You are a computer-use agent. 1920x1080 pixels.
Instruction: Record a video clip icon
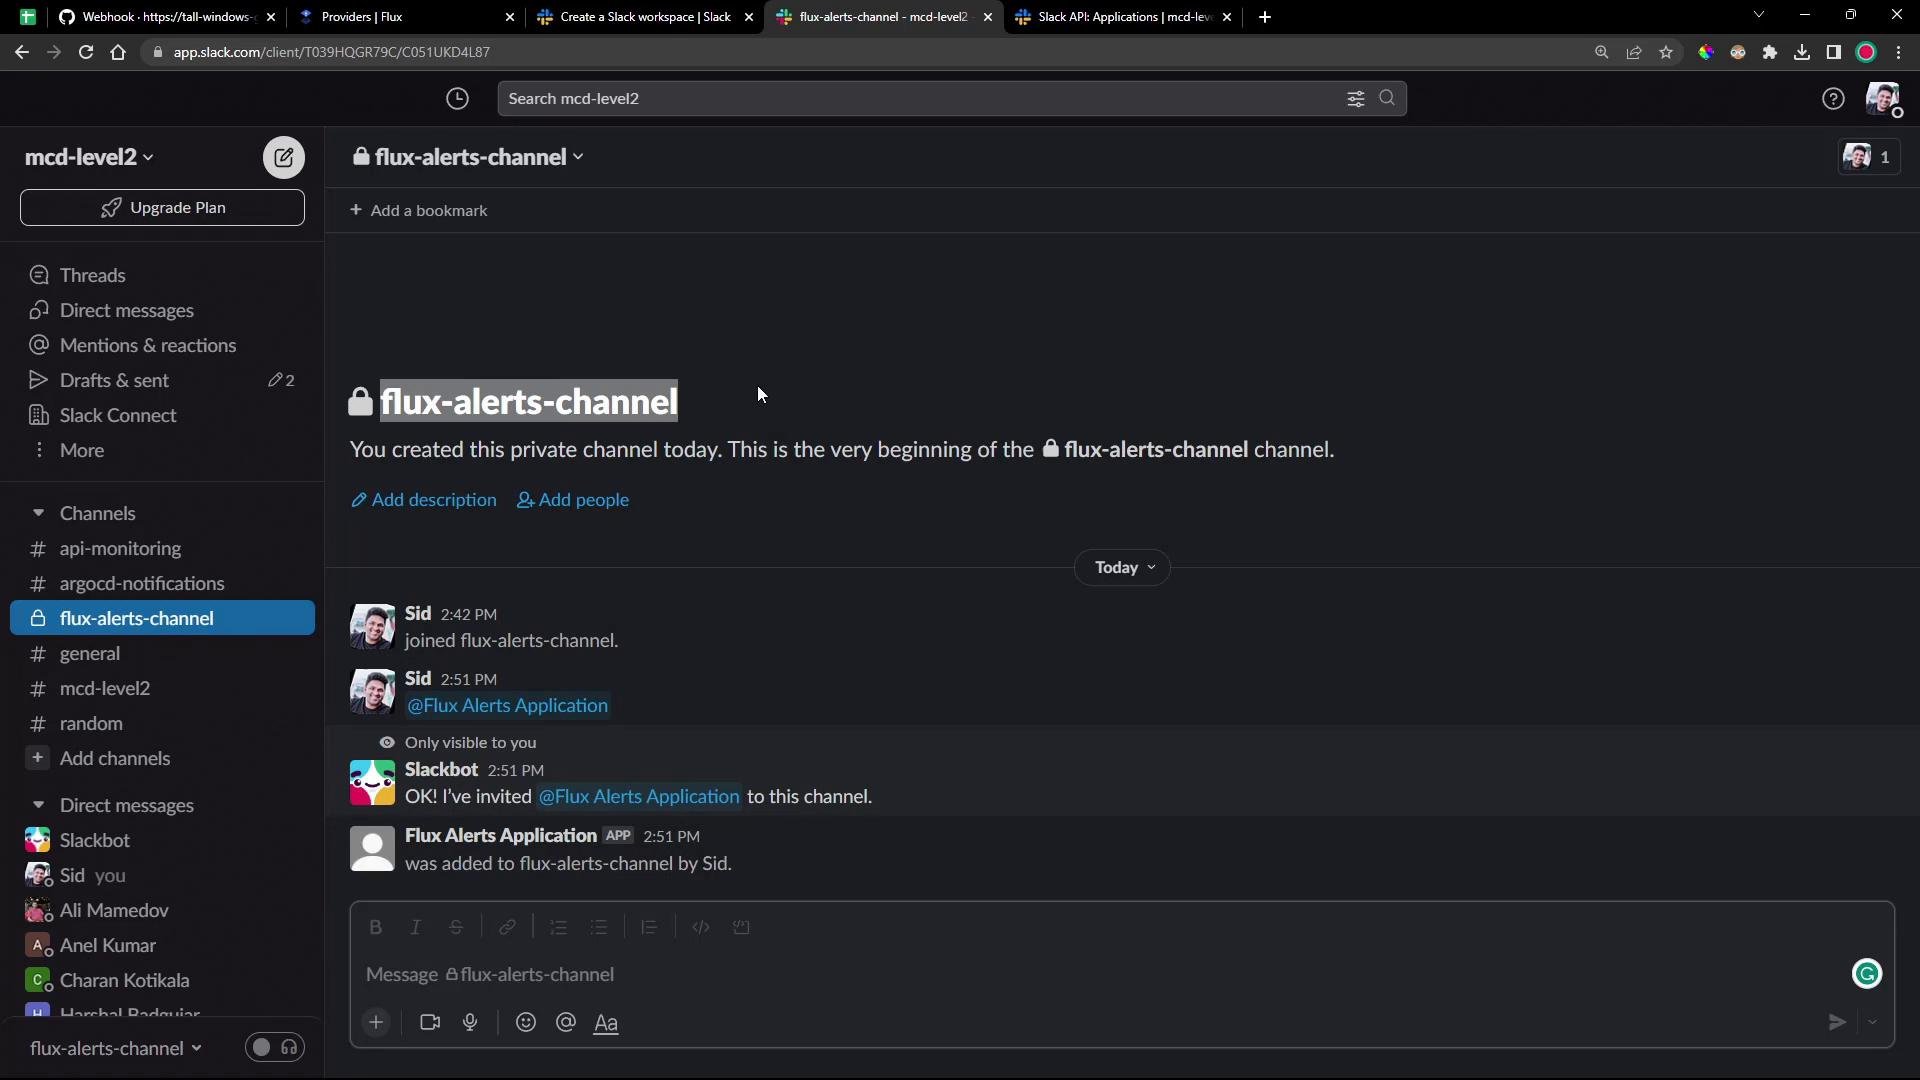pyautogui.click(x=430, y=1022)
